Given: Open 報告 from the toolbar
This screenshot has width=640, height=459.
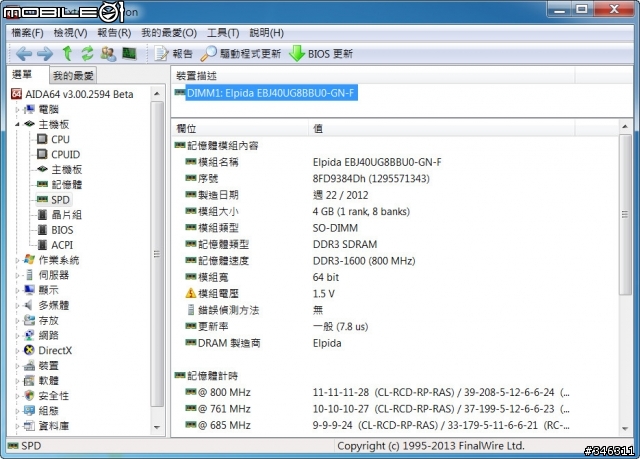Looking at the screenshot, I should point(173,54).
